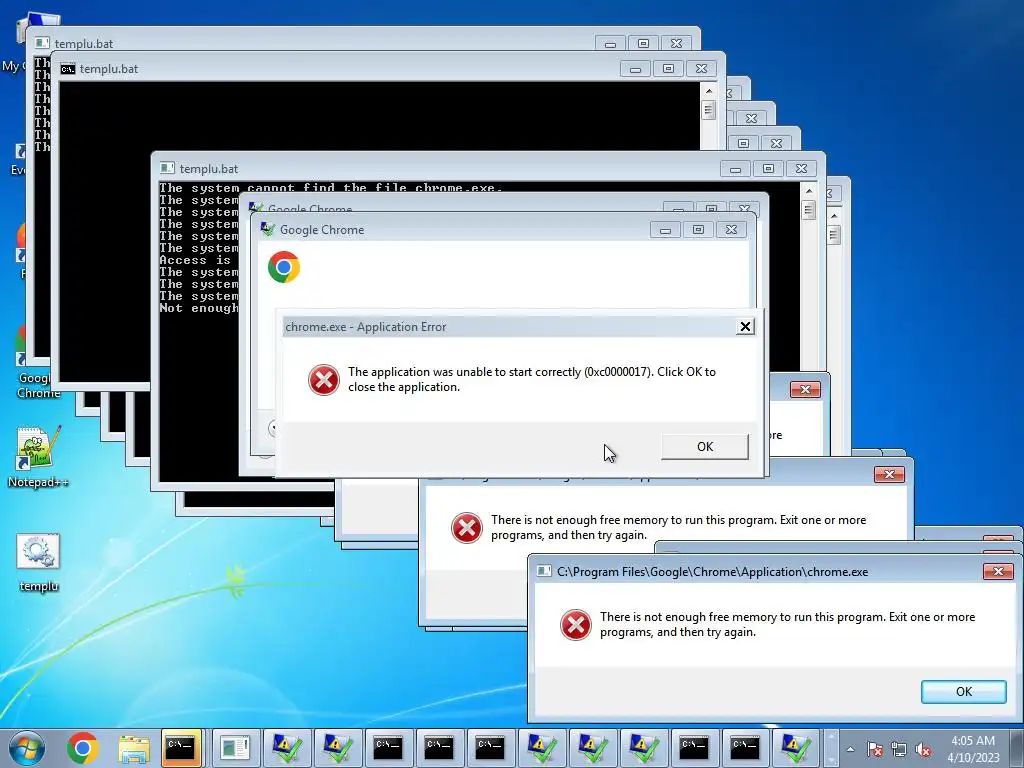Image resolution: width=1024 pixels, height=768 pixels.
Task: Click OK in the chrome.exe Application Error dialog
Action: [x=705, y=447]
